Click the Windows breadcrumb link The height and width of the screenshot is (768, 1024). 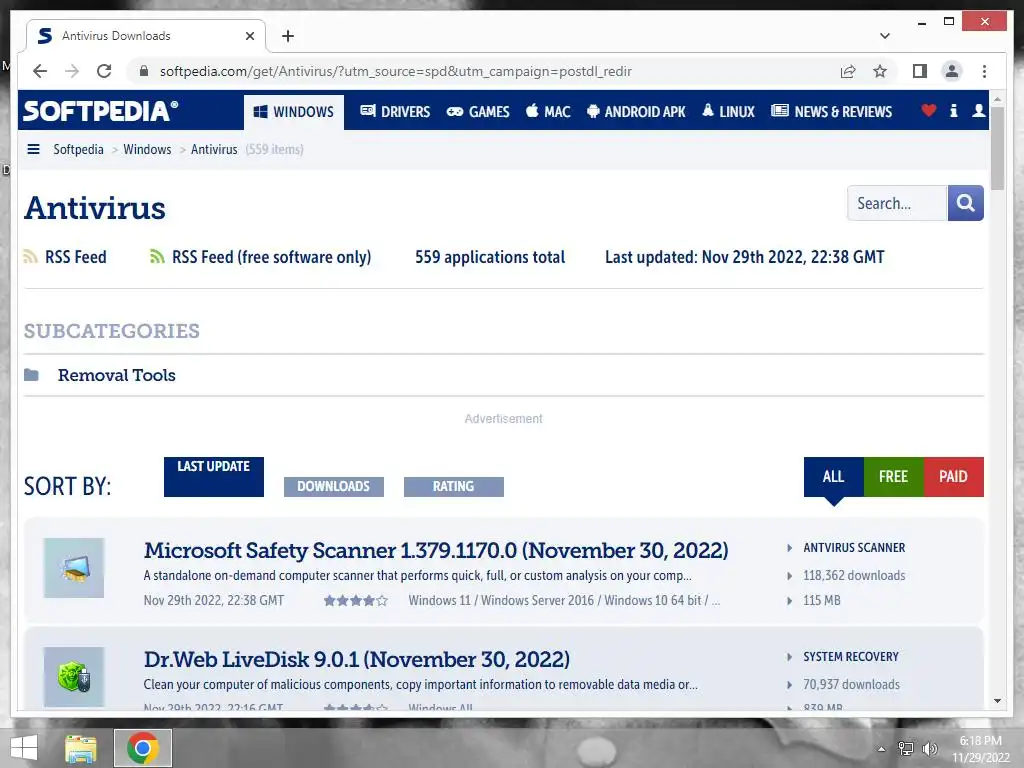147,150
